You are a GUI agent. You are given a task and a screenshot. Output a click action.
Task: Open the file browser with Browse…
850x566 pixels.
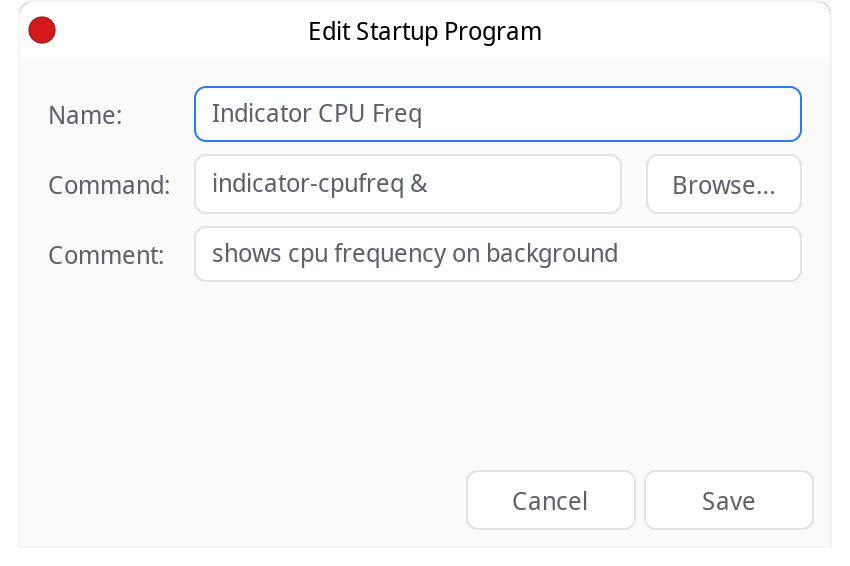click(724, 184)
